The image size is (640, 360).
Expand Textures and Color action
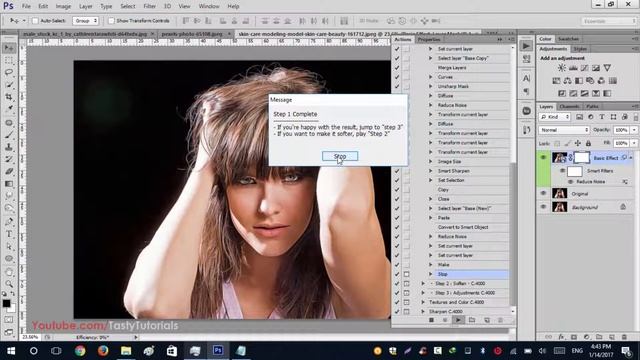click(x=423, y=302)
